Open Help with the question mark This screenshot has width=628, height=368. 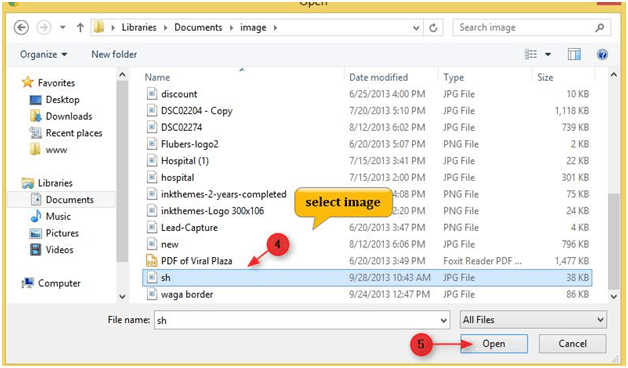602,54
